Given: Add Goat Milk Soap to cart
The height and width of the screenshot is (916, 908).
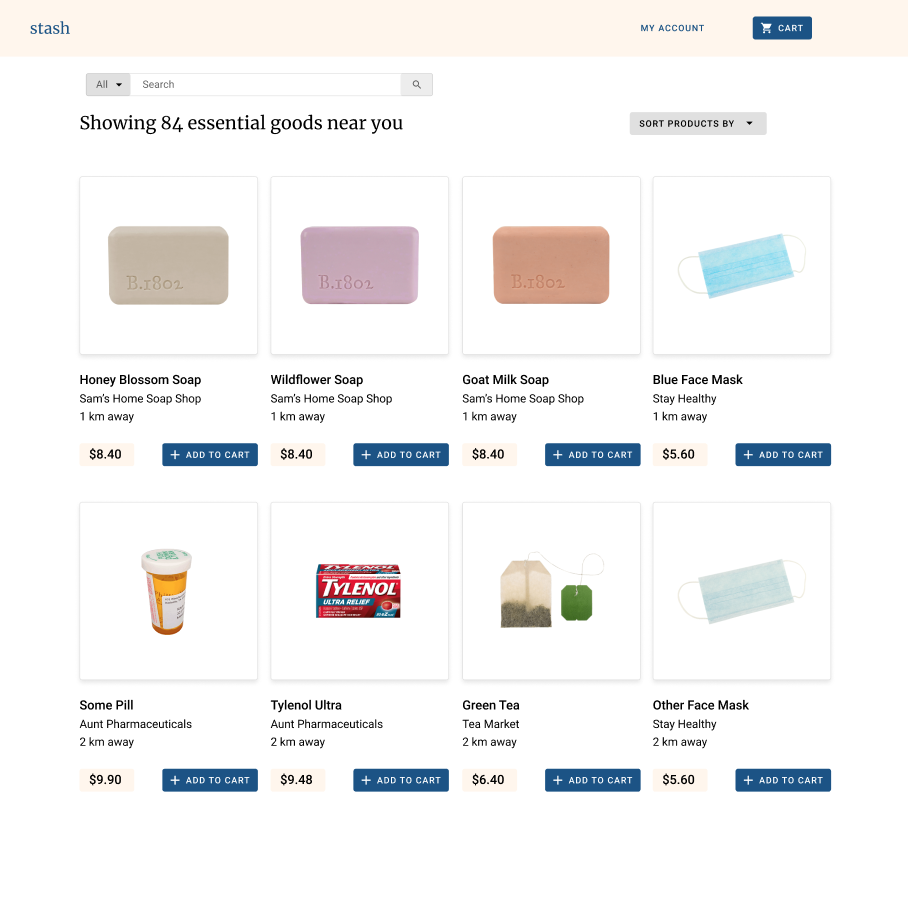Looking at the screenshot, I should coord(592,454).
